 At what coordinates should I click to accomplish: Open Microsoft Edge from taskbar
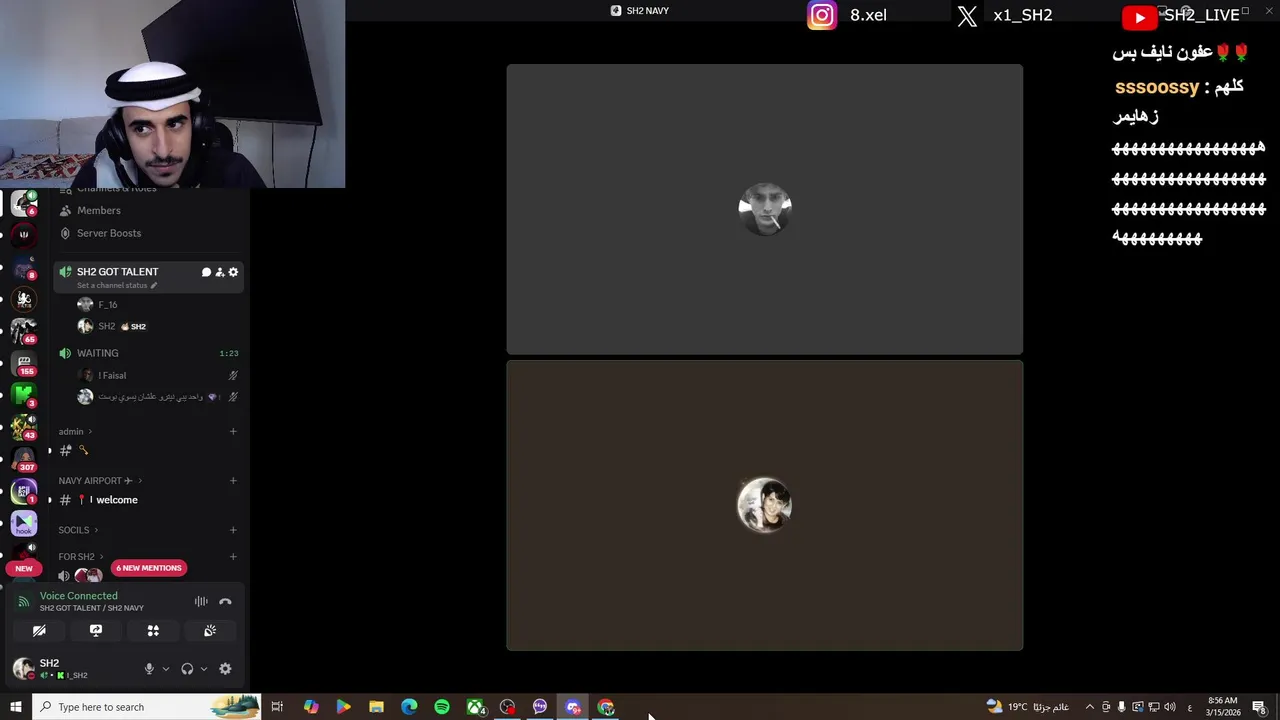coord(409,707)
